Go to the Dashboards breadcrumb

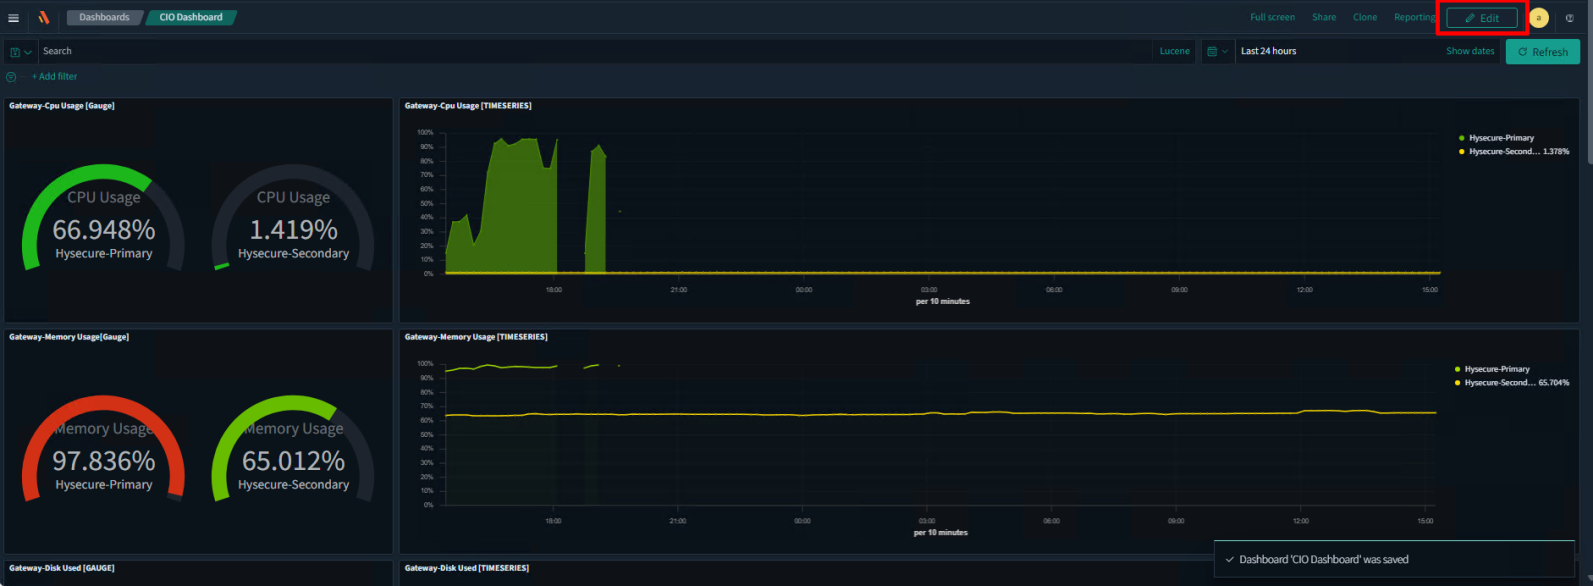point(104,18)
